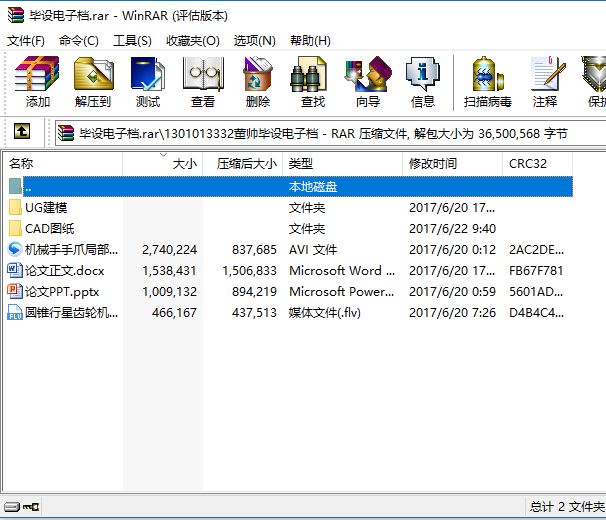
Task: Select the UG建模 folder name
Action: click(x=46, y=208)
